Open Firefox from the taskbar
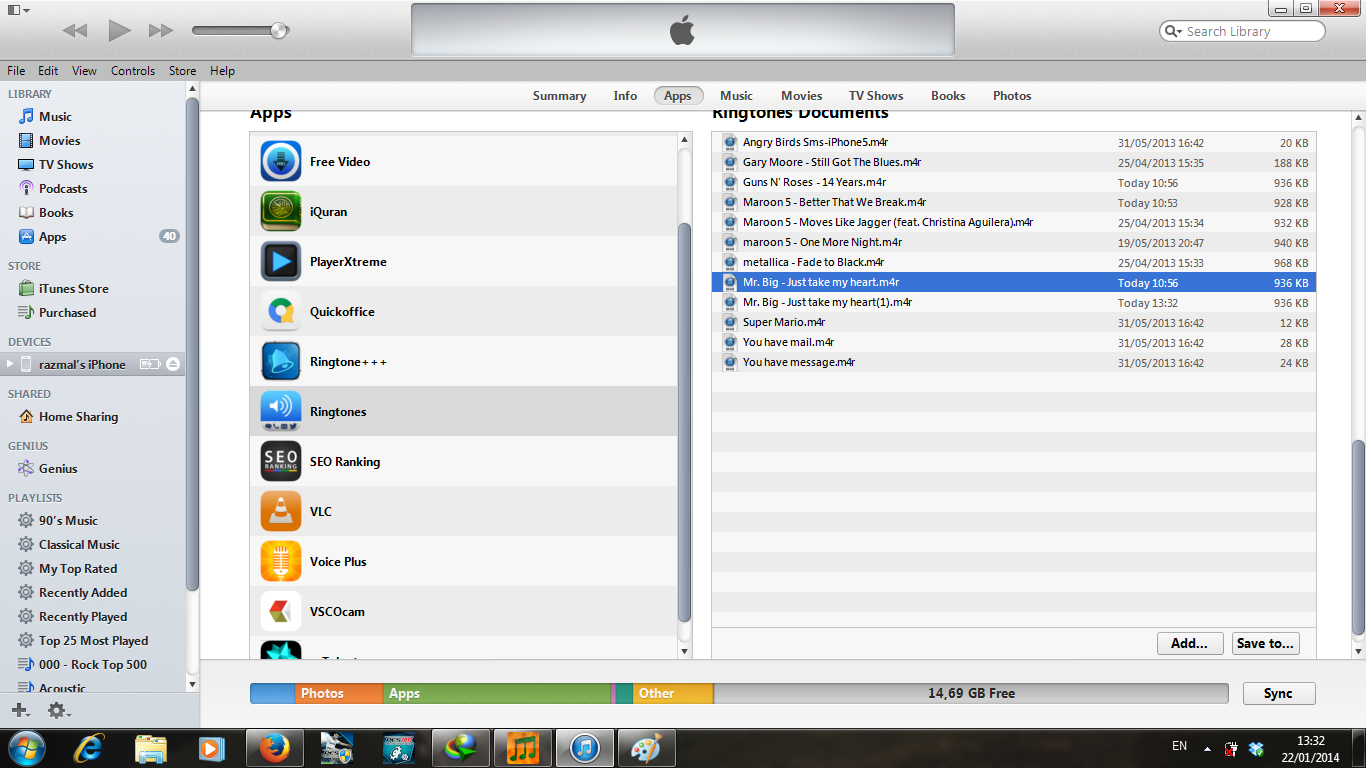 [x=275, y=747]
